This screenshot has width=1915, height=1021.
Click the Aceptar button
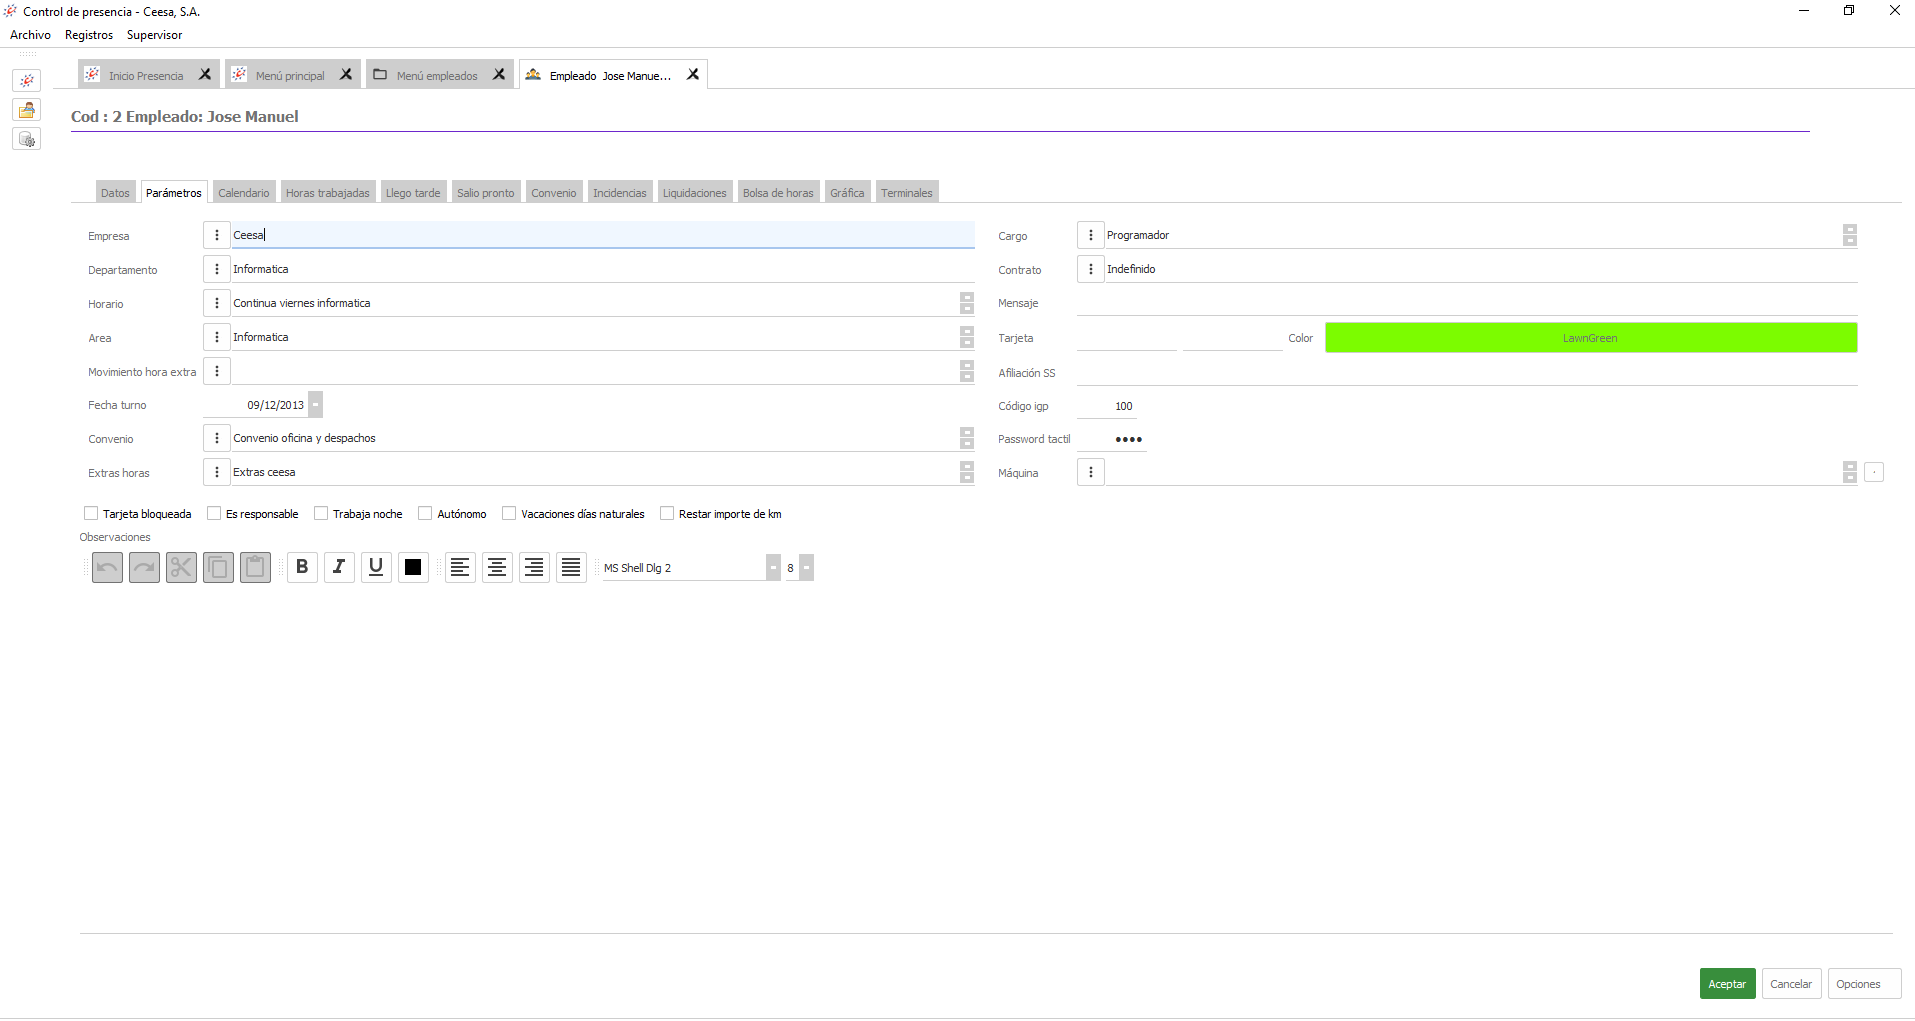pyautogui.click(x=1727, y=984)
